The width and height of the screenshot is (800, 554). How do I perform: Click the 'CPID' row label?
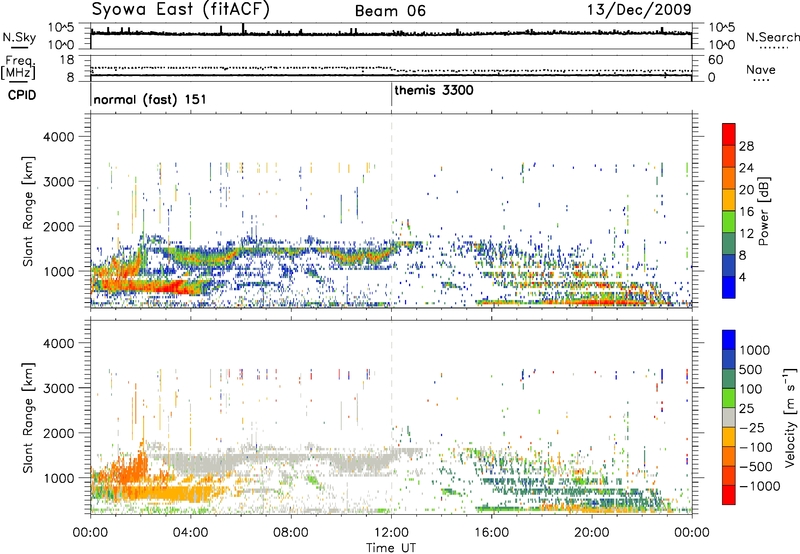tap(22, 95)
